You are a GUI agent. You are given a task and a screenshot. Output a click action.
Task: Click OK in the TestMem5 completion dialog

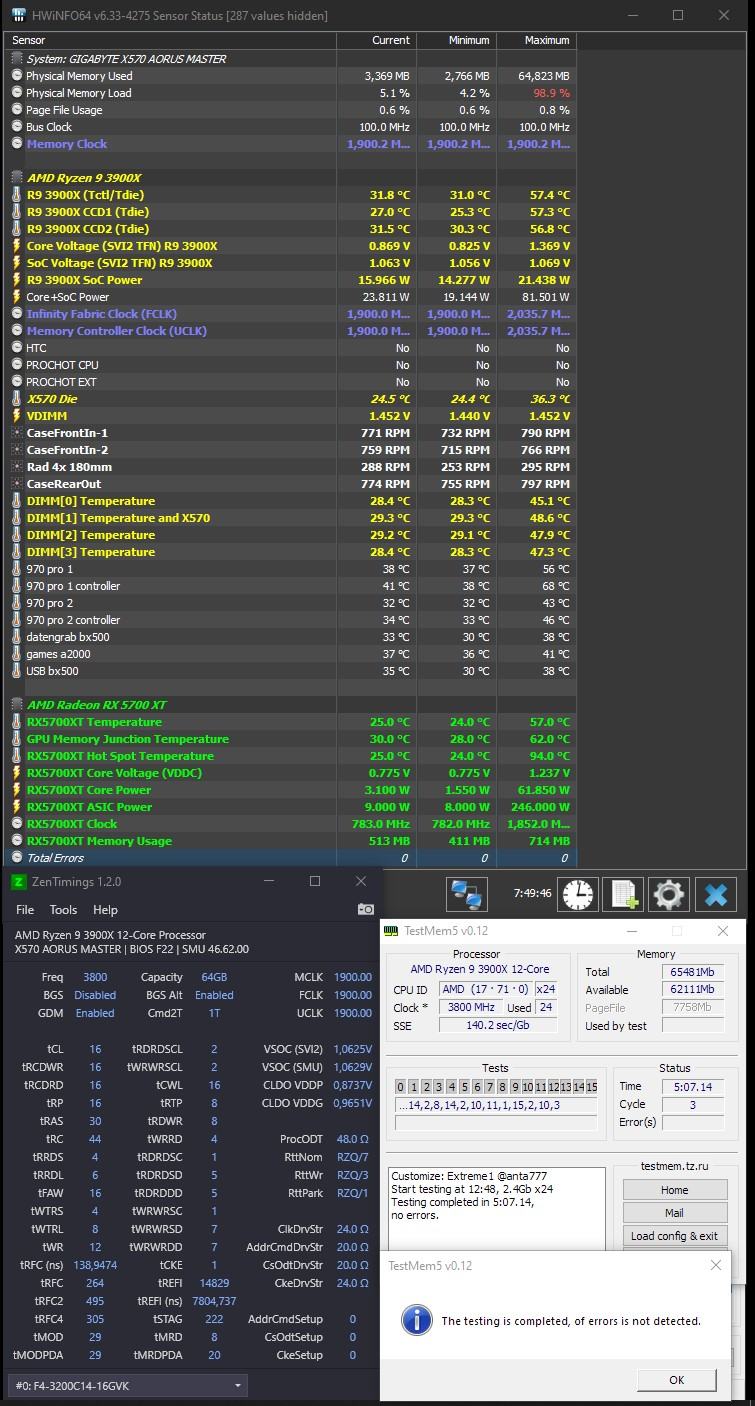coord(676,1380)
